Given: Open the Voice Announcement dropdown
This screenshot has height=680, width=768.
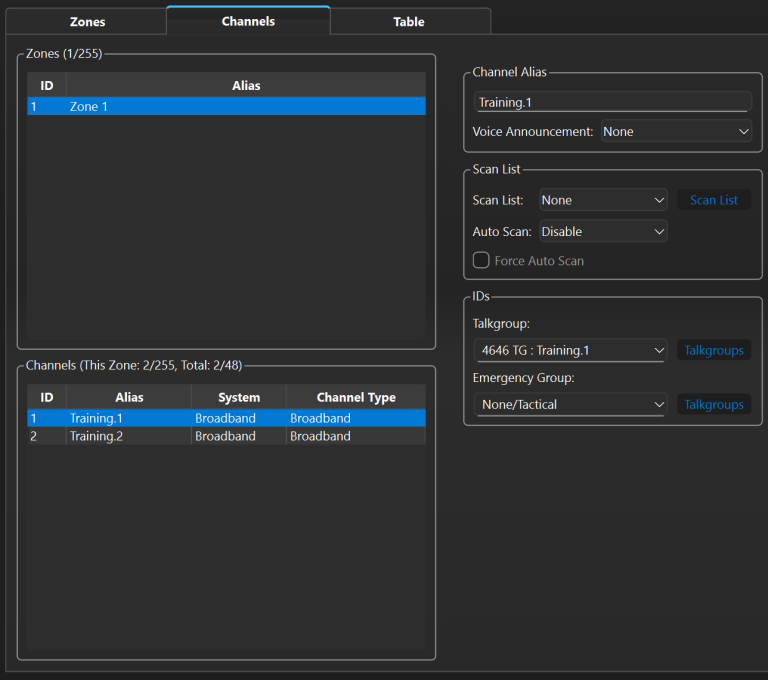Looking at the screenshot, I should click(x=676, y=131).
